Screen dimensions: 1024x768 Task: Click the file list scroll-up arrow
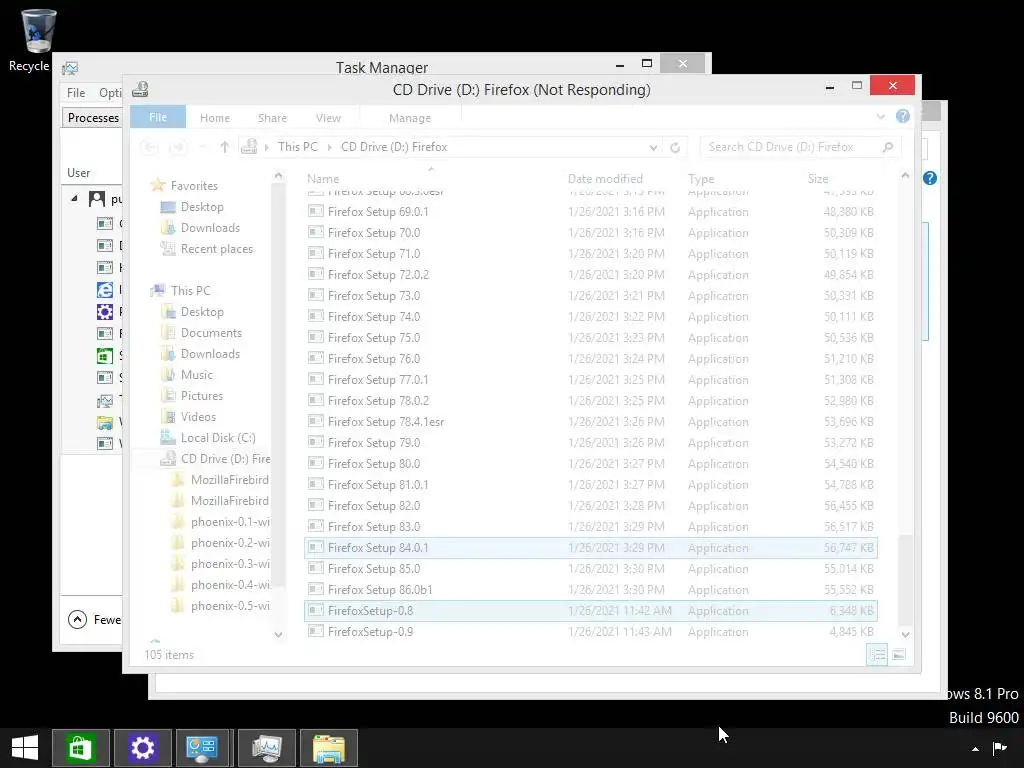(905, 176)
